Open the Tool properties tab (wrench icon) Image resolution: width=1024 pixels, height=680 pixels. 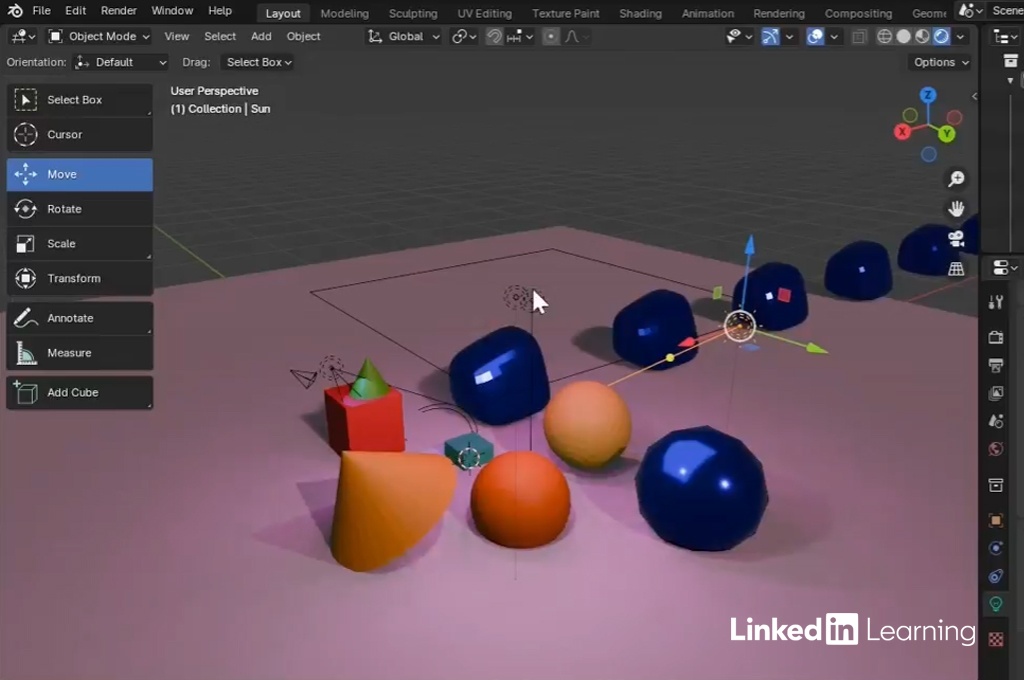tap(995, 302)
